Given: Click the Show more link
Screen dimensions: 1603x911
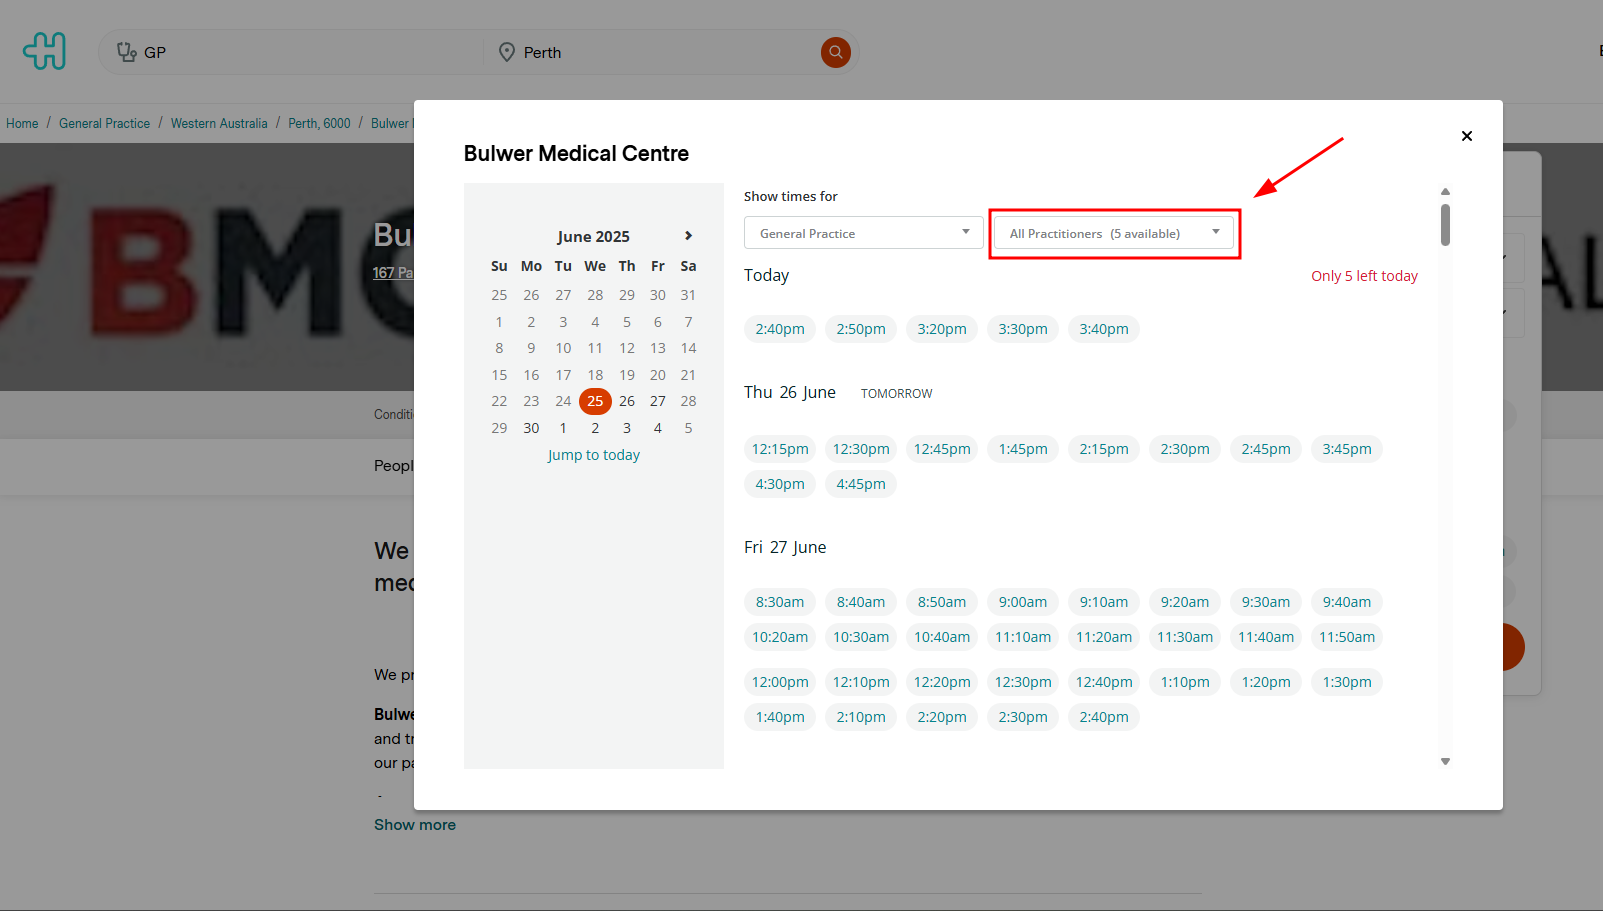Looking at the screenshot, I should (415, 825).
